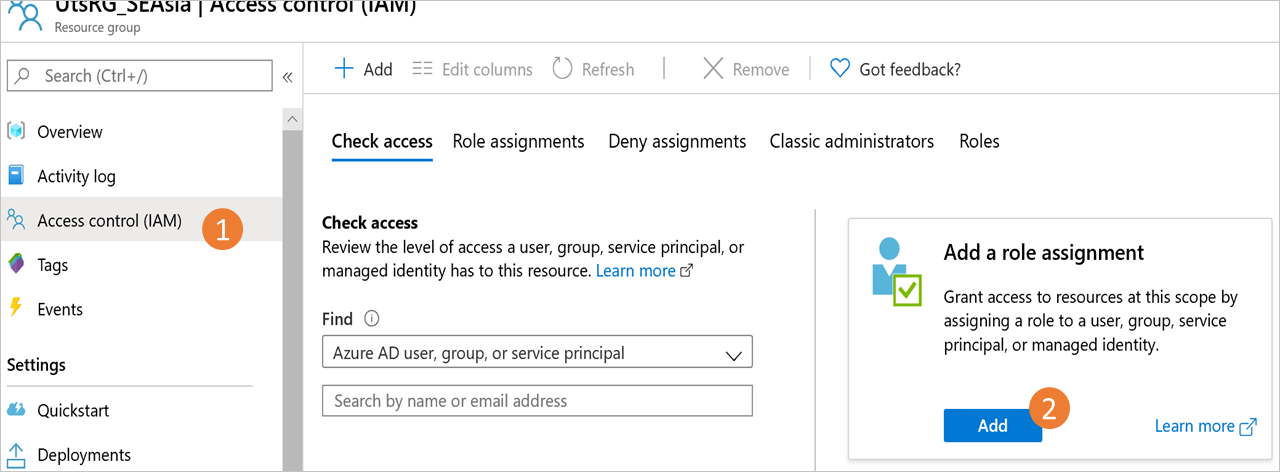1280x472 pixels.
Task: Open Overview from the sidebar
Action: point(69,132)
